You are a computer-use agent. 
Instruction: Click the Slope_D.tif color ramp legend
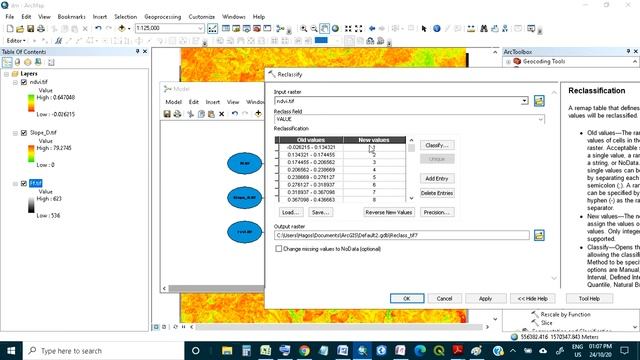pyautogui.click(x=31, y=154)
